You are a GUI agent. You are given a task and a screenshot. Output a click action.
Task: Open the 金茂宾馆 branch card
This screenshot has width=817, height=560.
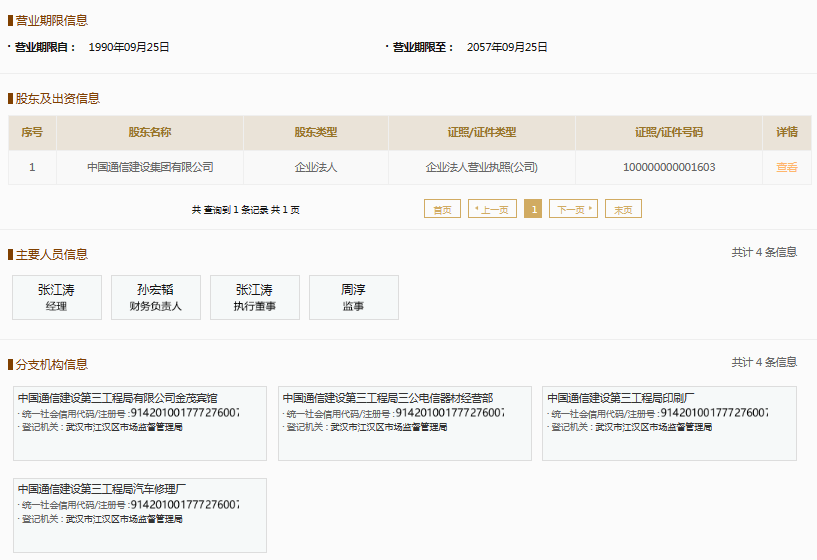[x=140, y=423]
